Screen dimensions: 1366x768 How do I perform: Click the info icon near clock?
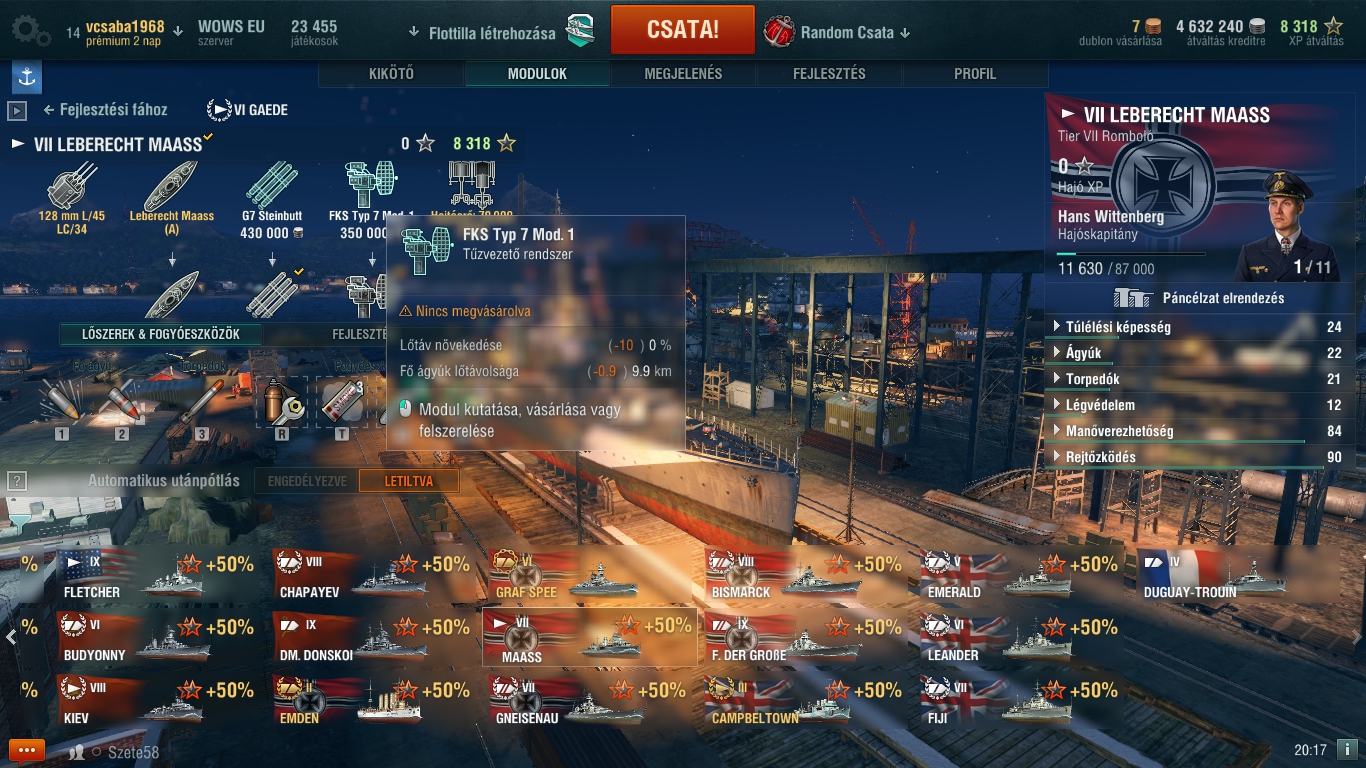[1346, 749]
